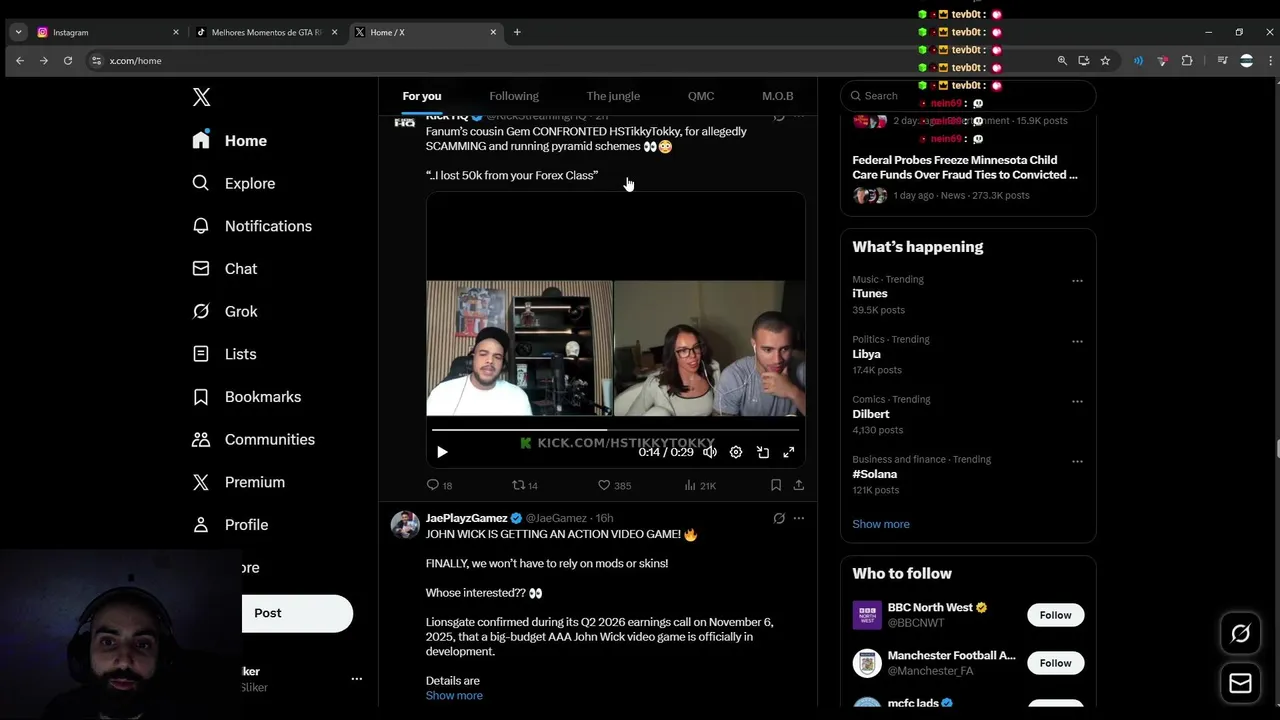Image resolution: width=1280 pixels, height=720 pixels.
Task: View analytics showing 21K views
Action: 700,485
